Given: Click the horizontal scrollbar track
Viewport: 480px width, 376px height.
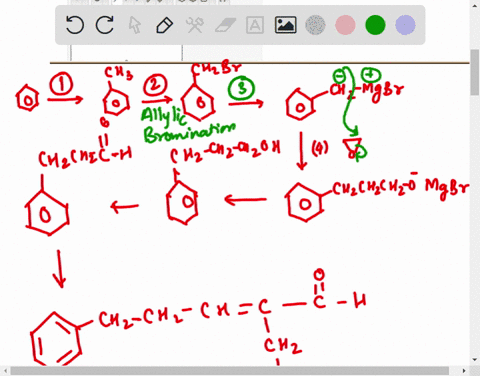Looking at the screenshot, I should [234, 371].
